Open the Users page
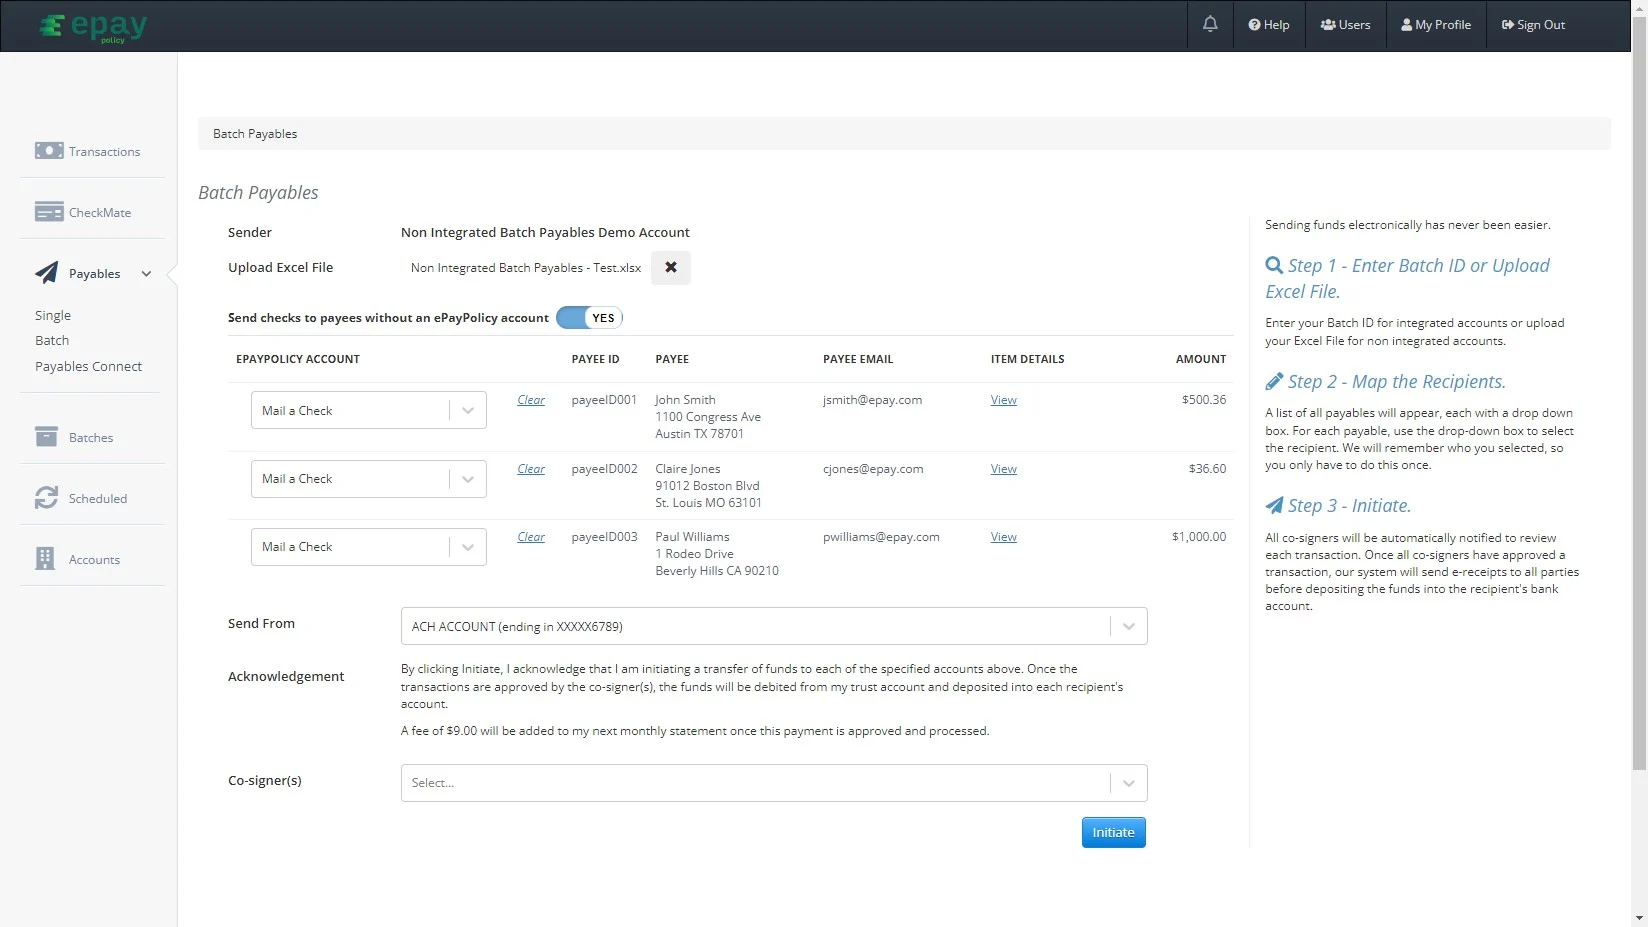The height and width of the screenshot is (927, 1648). click(x=1346, y=25)
